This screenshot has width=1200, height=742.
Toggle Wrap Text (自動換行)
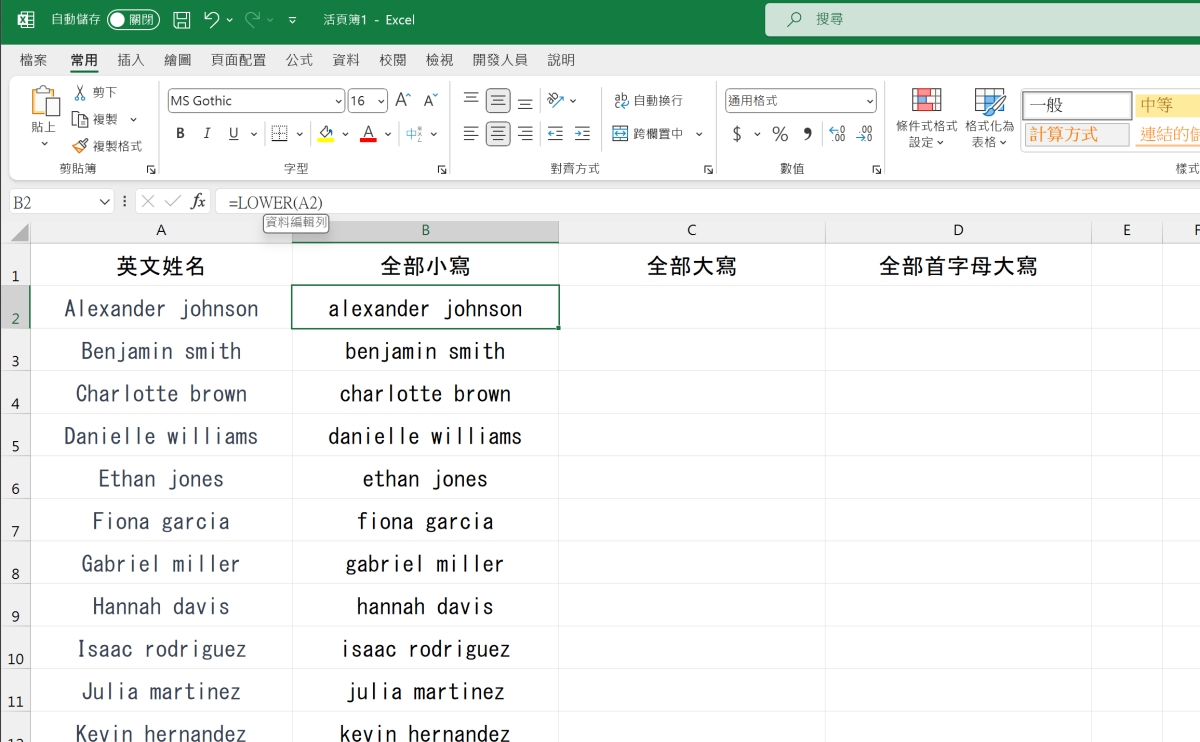pyautogui.click(x=648, y=100)
